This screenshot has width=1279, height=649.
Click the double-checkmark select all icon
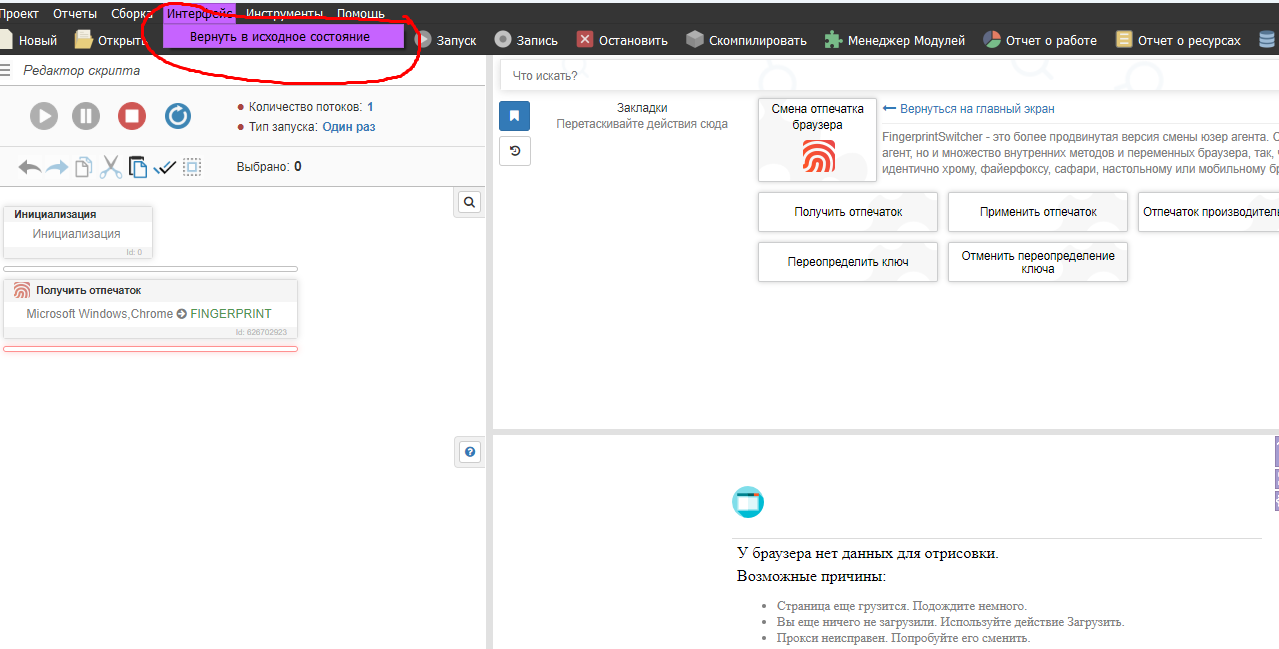coord(165,168)
